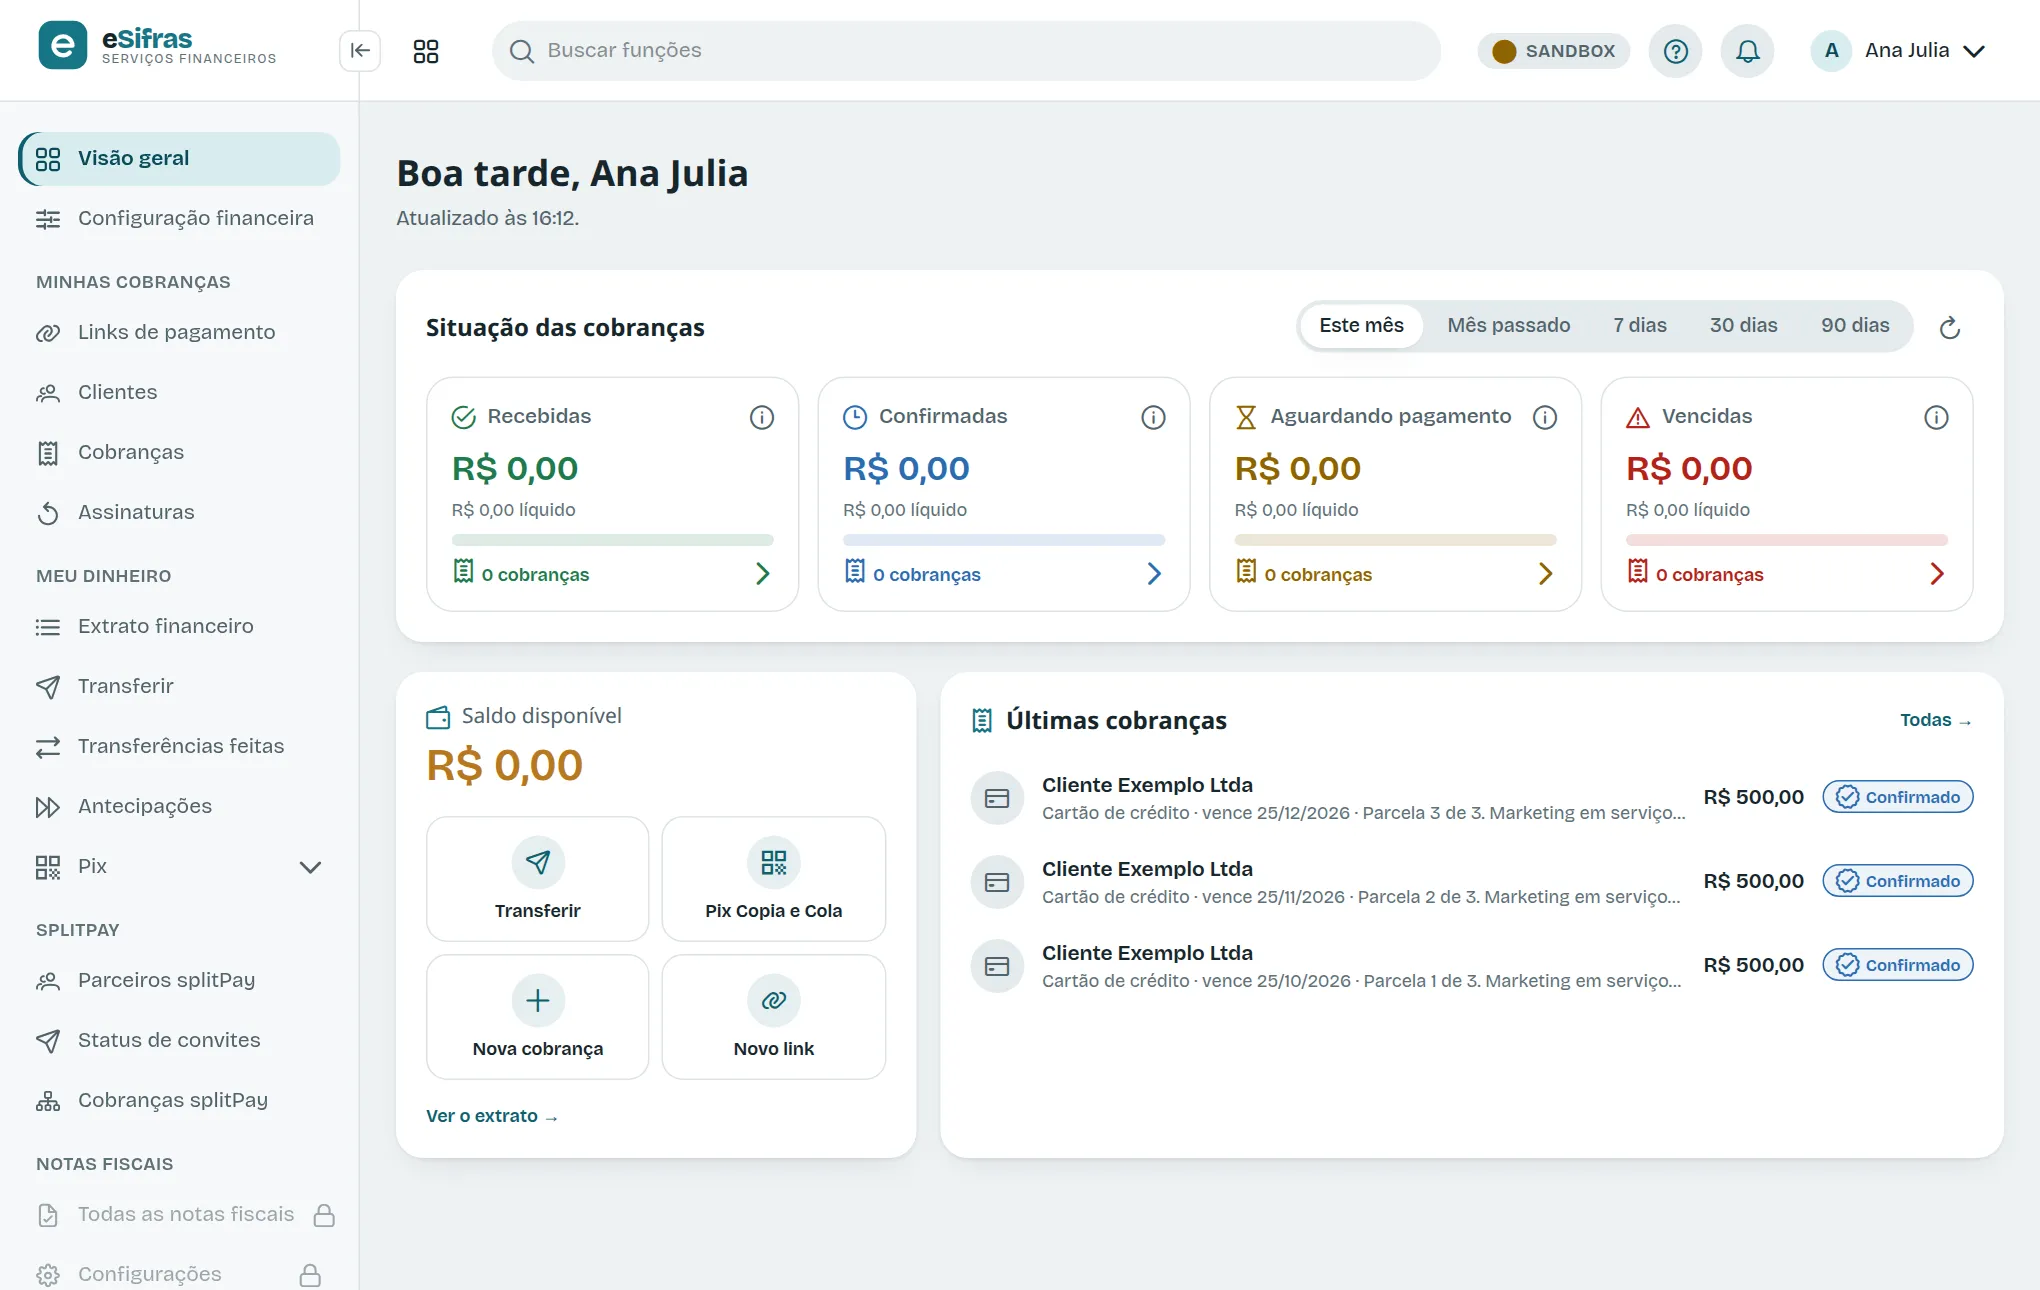Collapse the sidebar with the arrow icon

[x=360, y=51]
